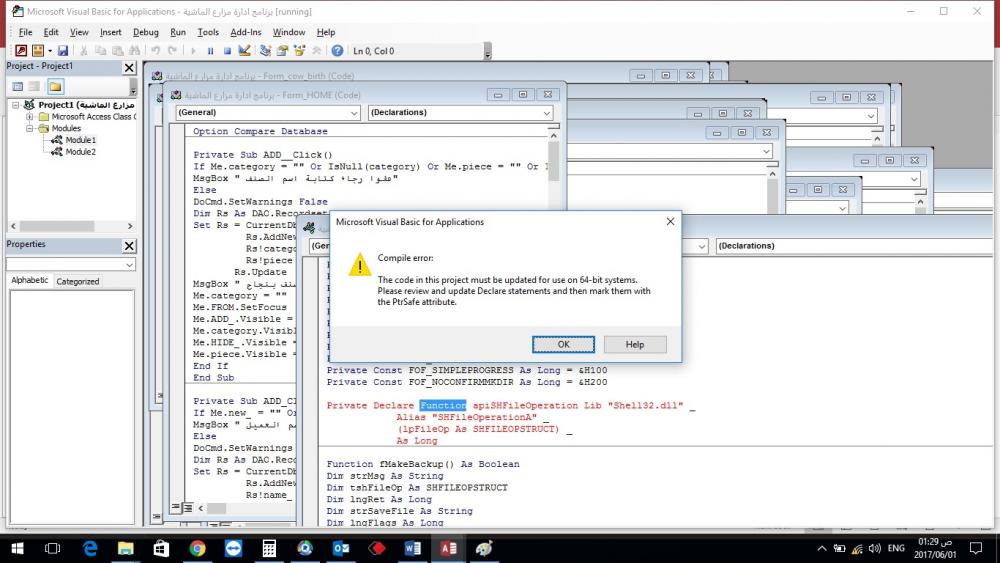Collapse the Modules folder node
Screen dimensions: 1000x563
click(29, 128)
